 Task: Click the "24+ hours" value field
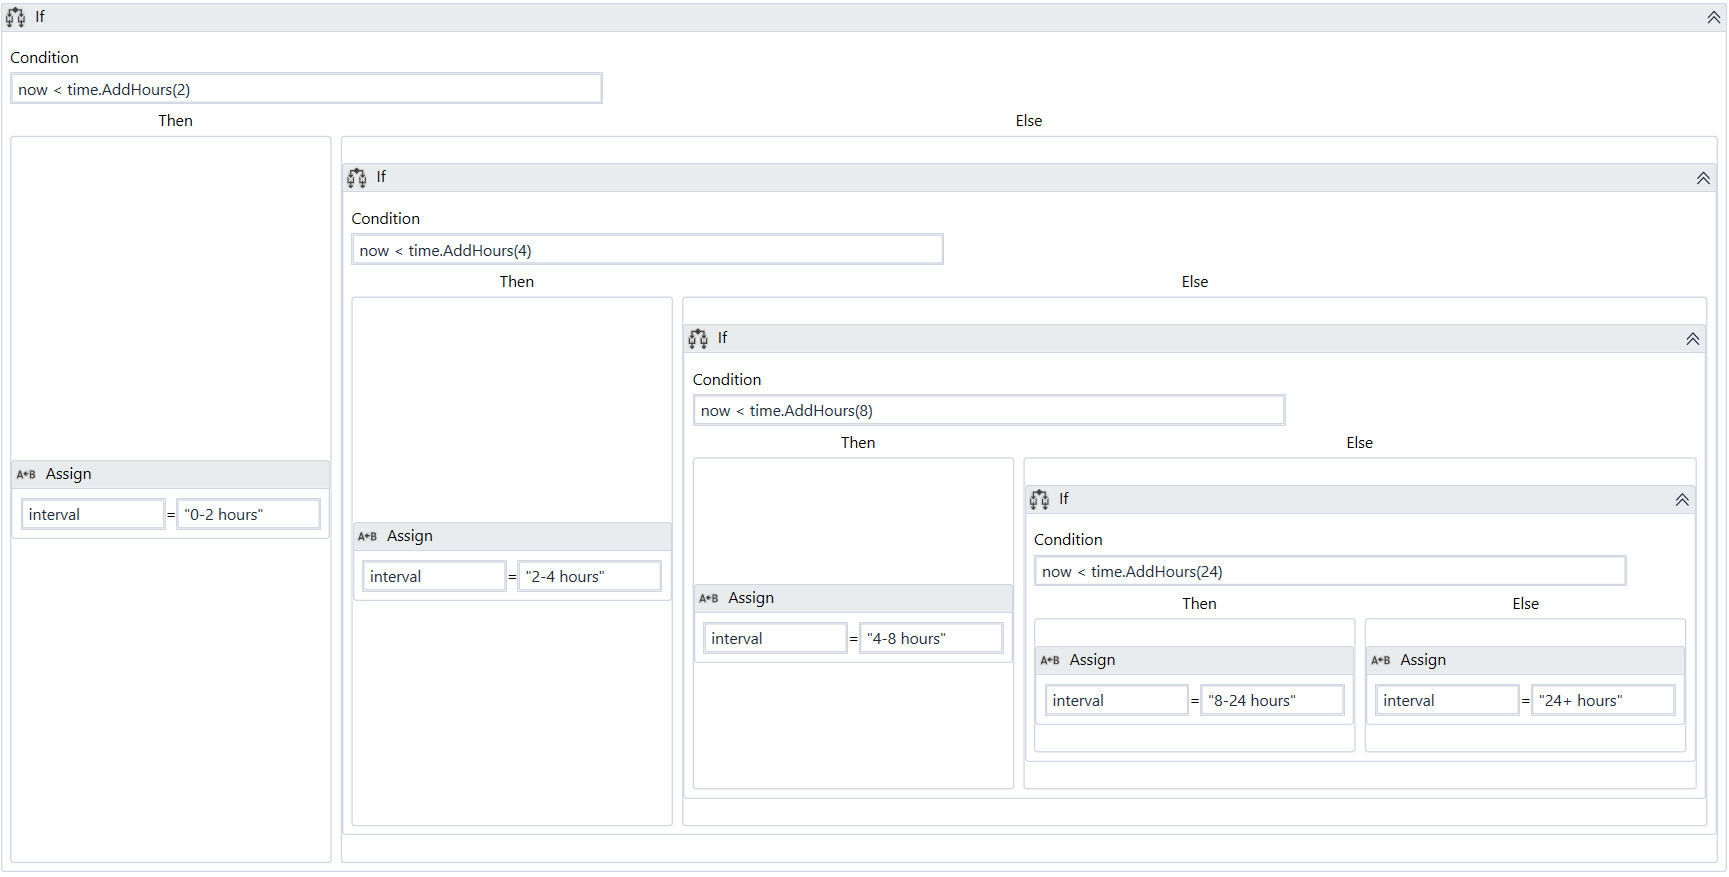pyautogui.click(x=1602, y=701)
